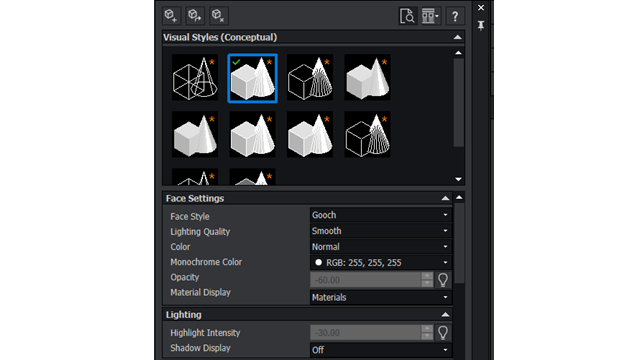Image resolution: width=640 pixels, height=360 pixels.
Task: Open the Shadow Display dropdown showing Off
Action: [380, 350]
